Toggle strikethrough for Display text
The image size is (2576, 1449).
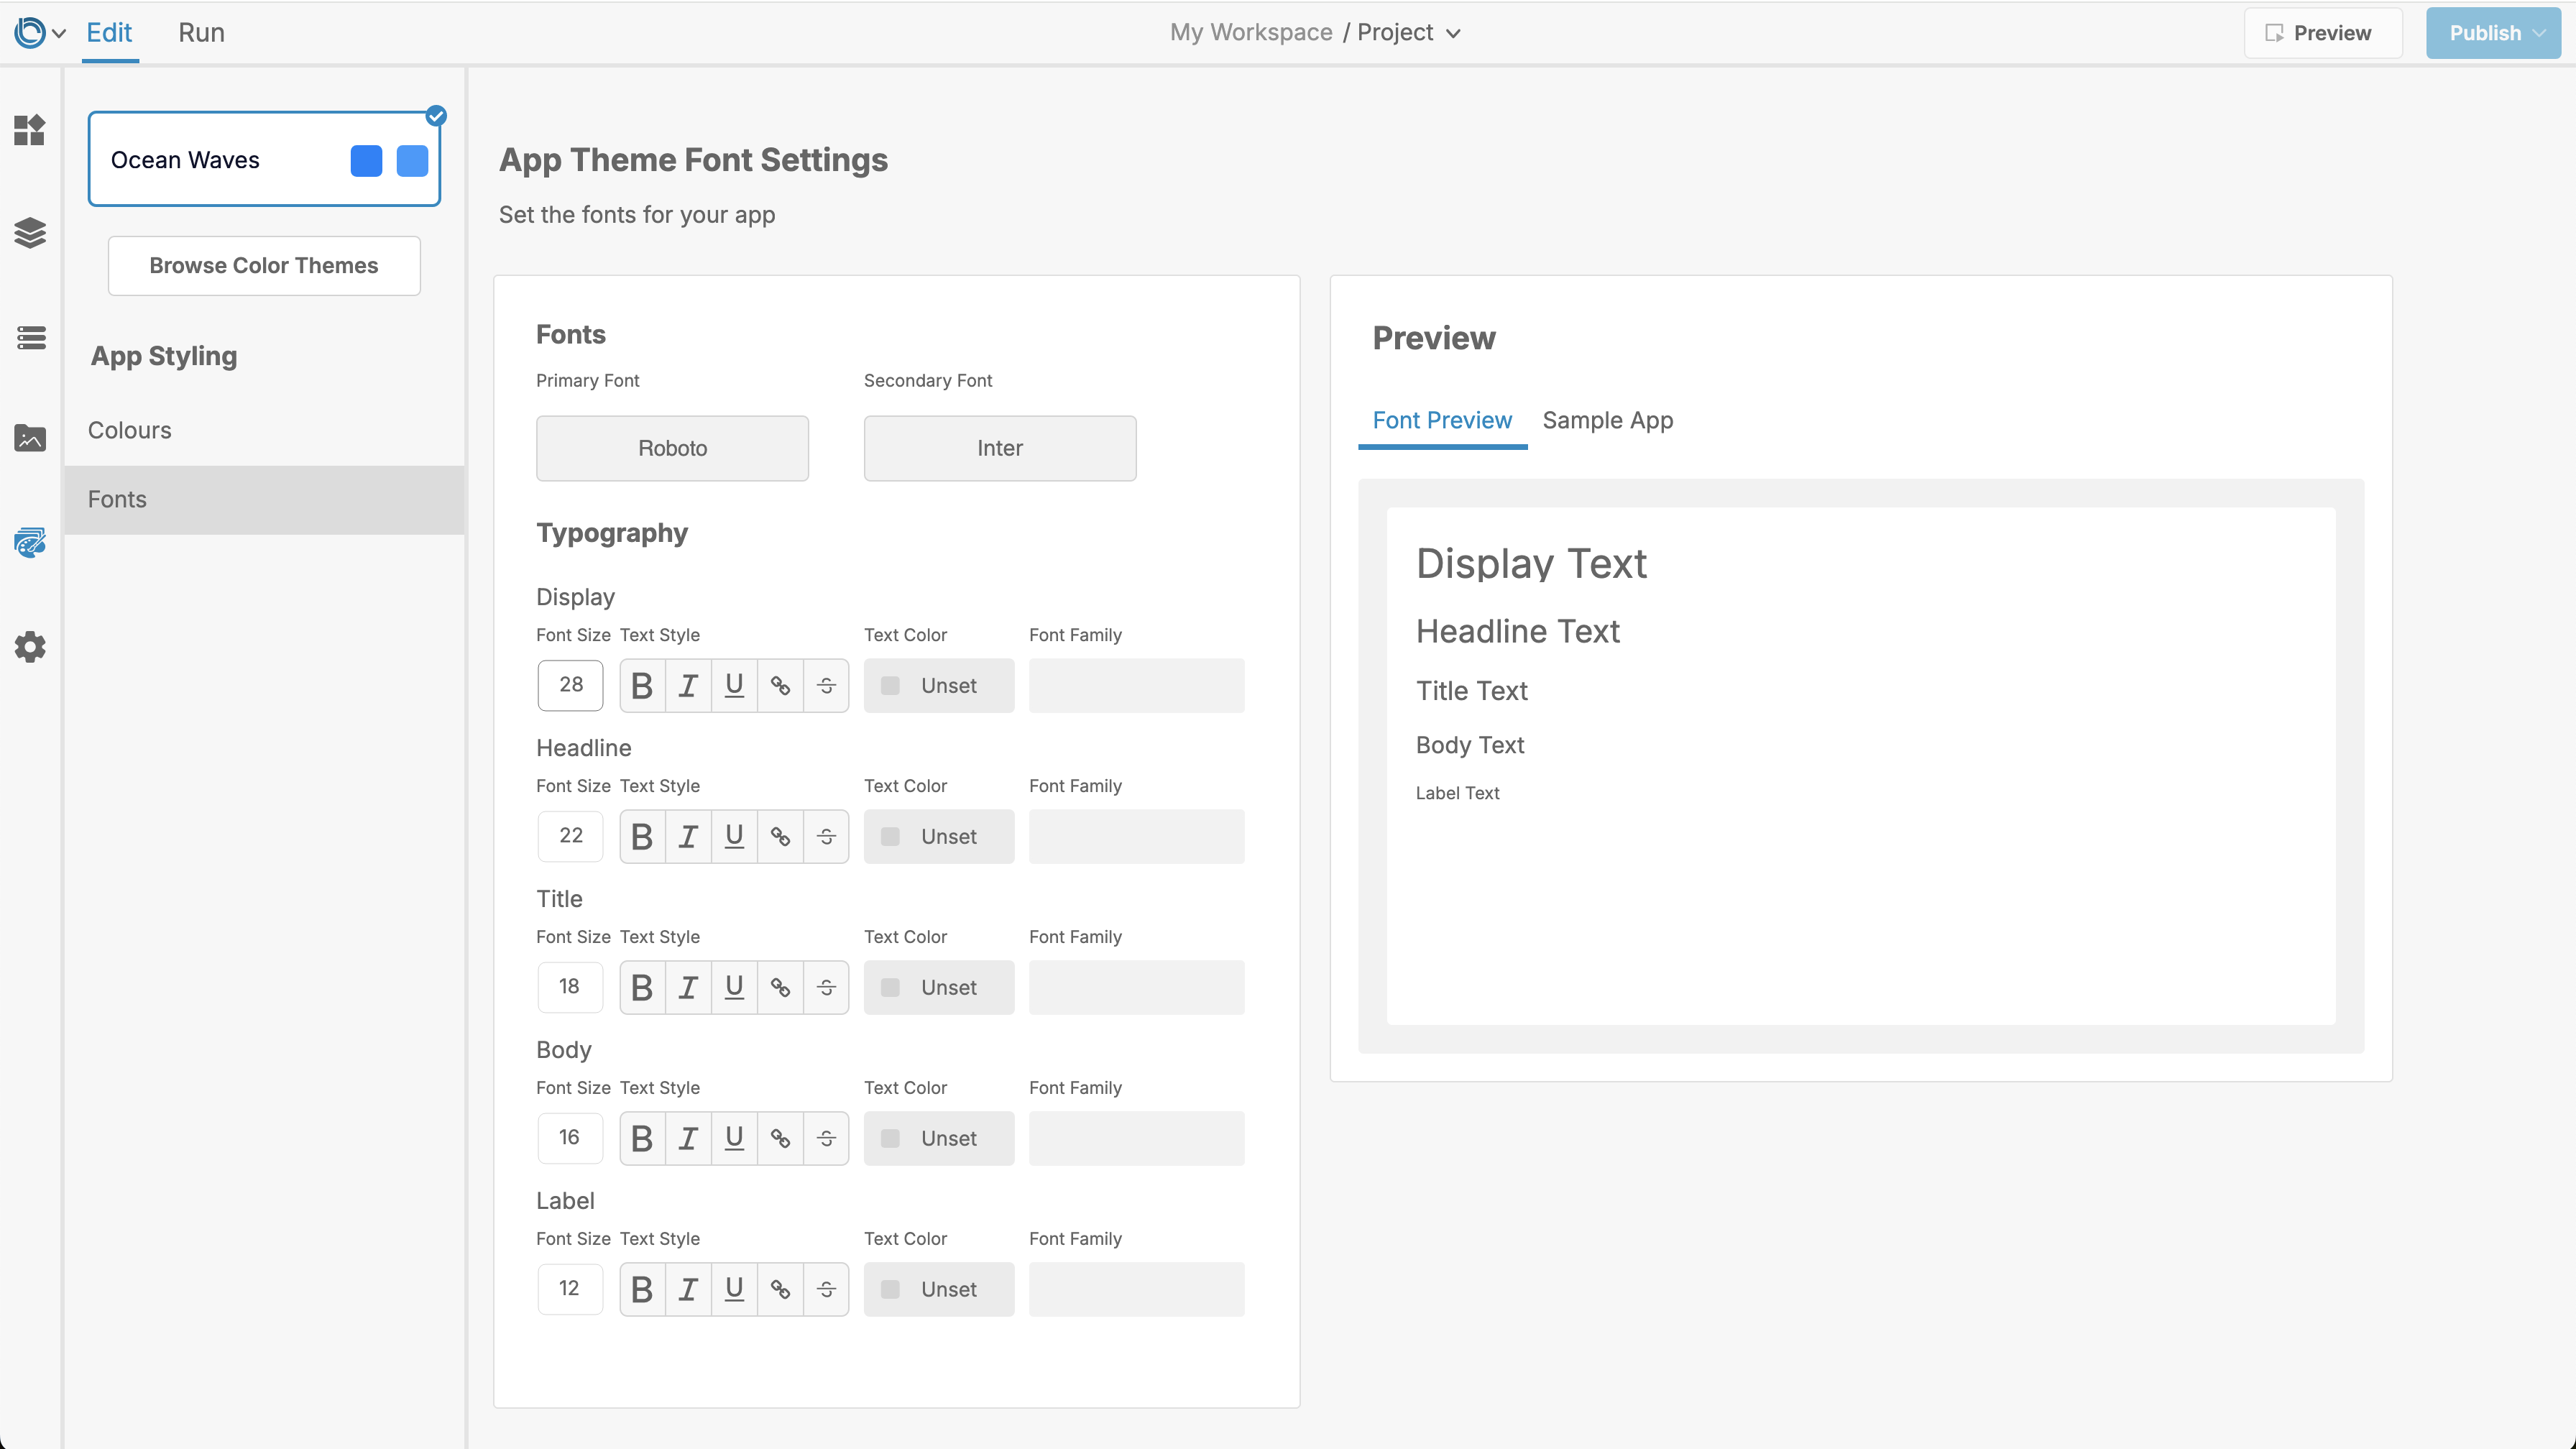(x=826, y=686)
